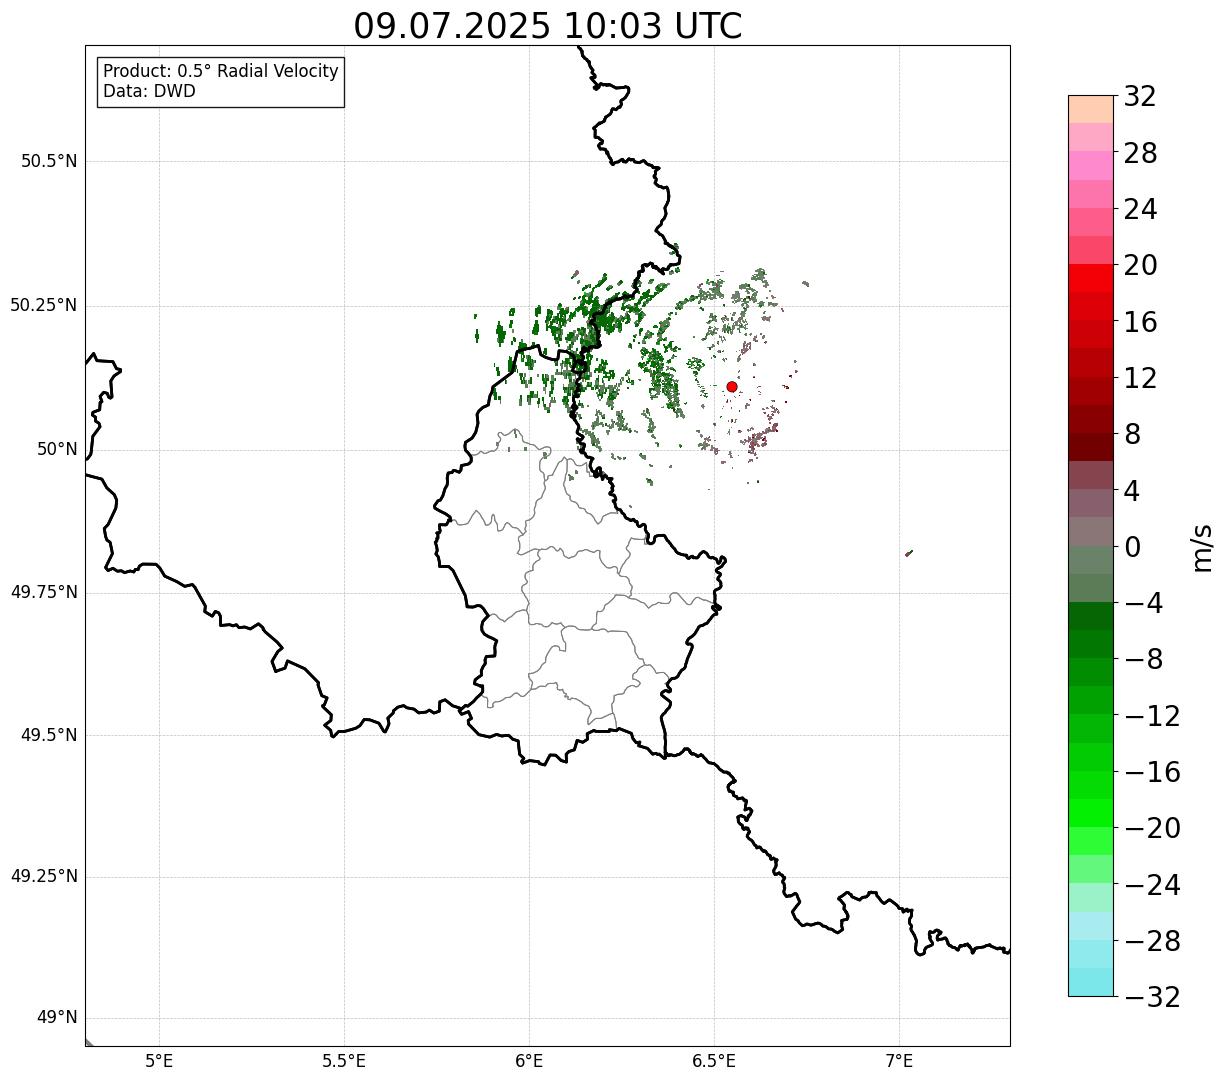Click the dark green colorbar band below −4
Image resolution: width=1225 pixels, height=1081 pixels.
[x=1091, y=616]
